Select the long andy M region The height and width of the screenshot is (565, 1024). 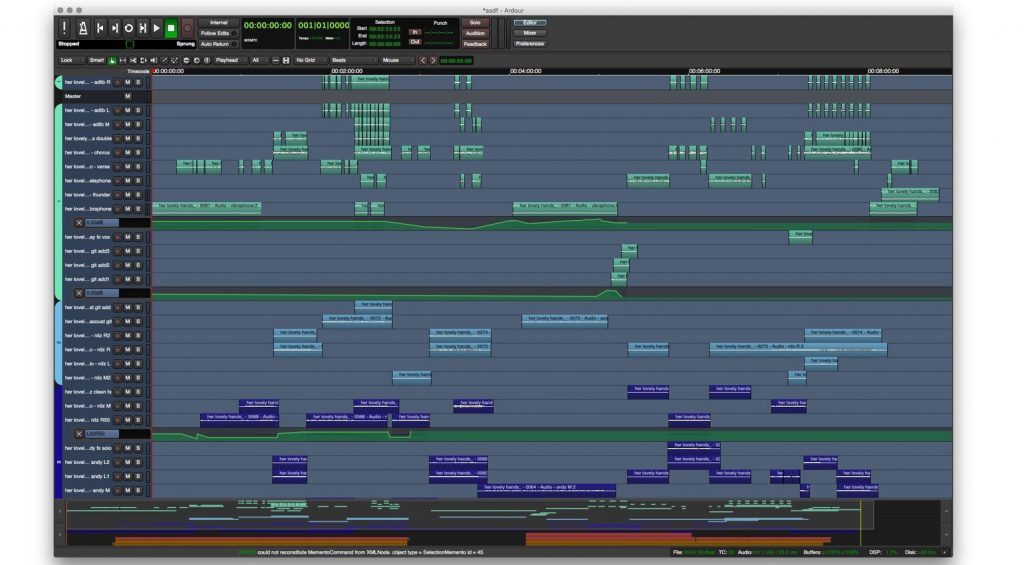pyautogui.click(x=547, y=491)
